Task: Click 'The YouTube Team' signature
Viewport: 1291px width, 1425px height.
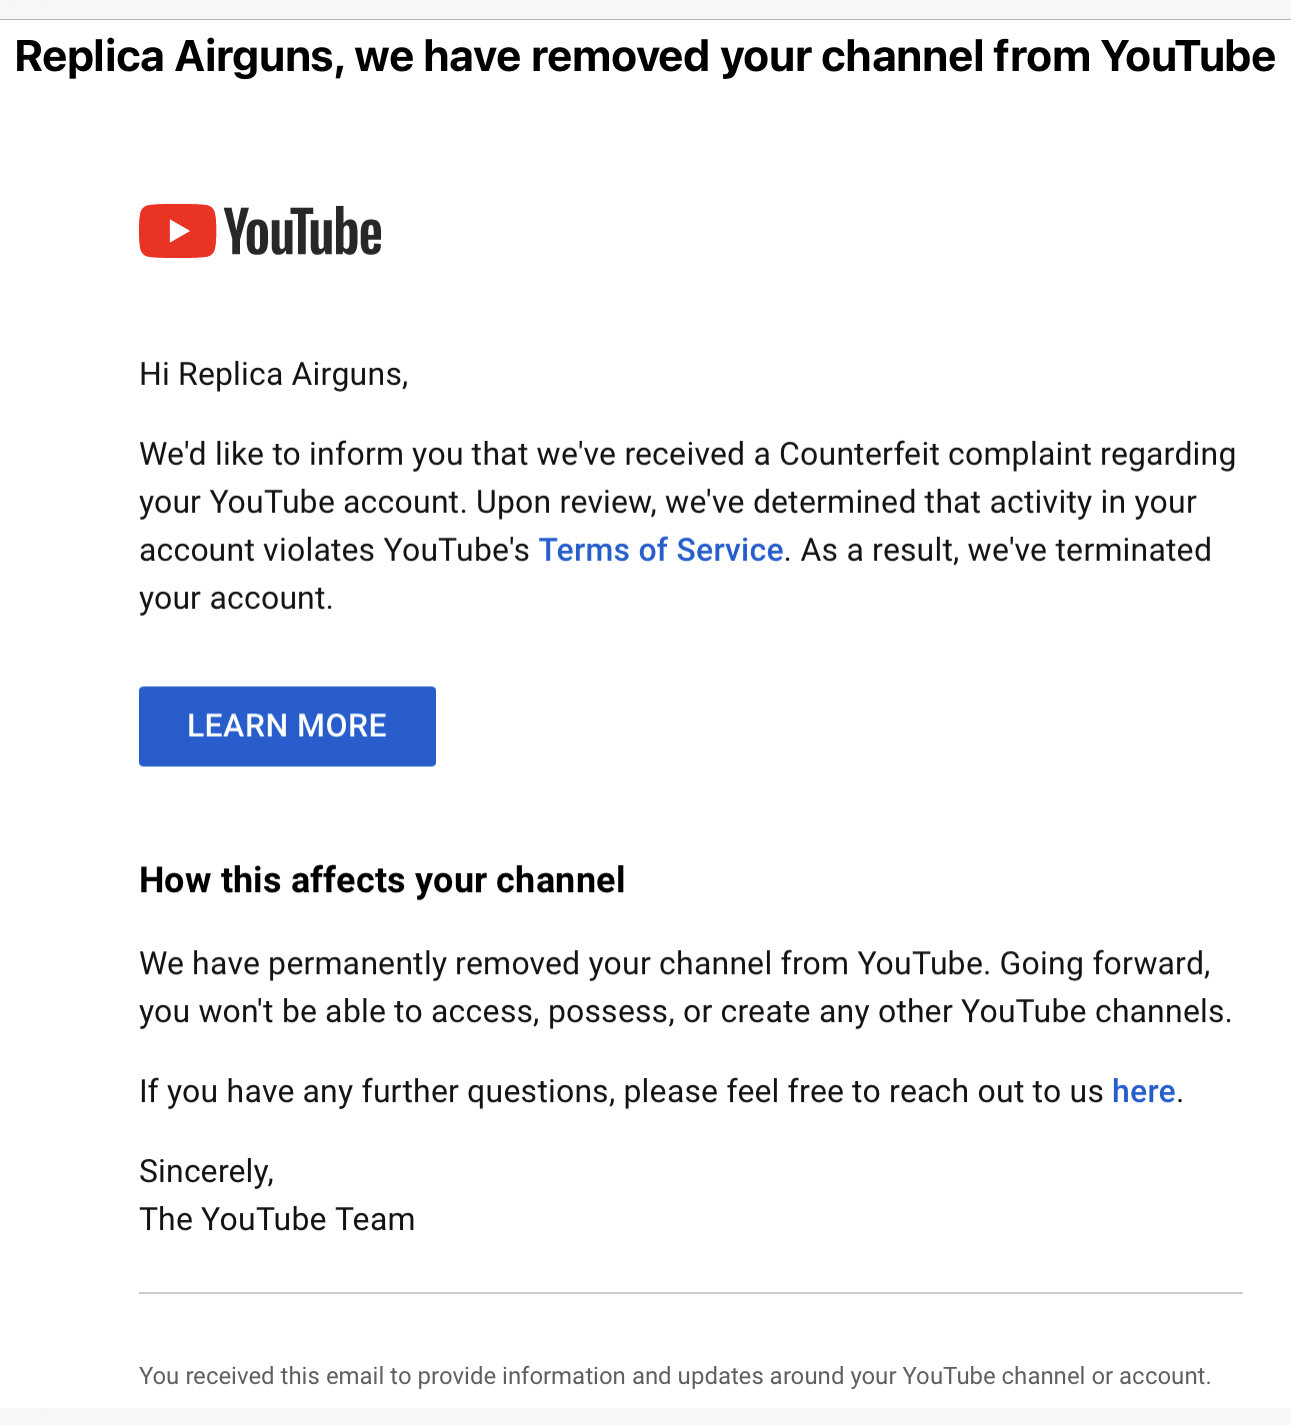Action: click(277, 1219)
